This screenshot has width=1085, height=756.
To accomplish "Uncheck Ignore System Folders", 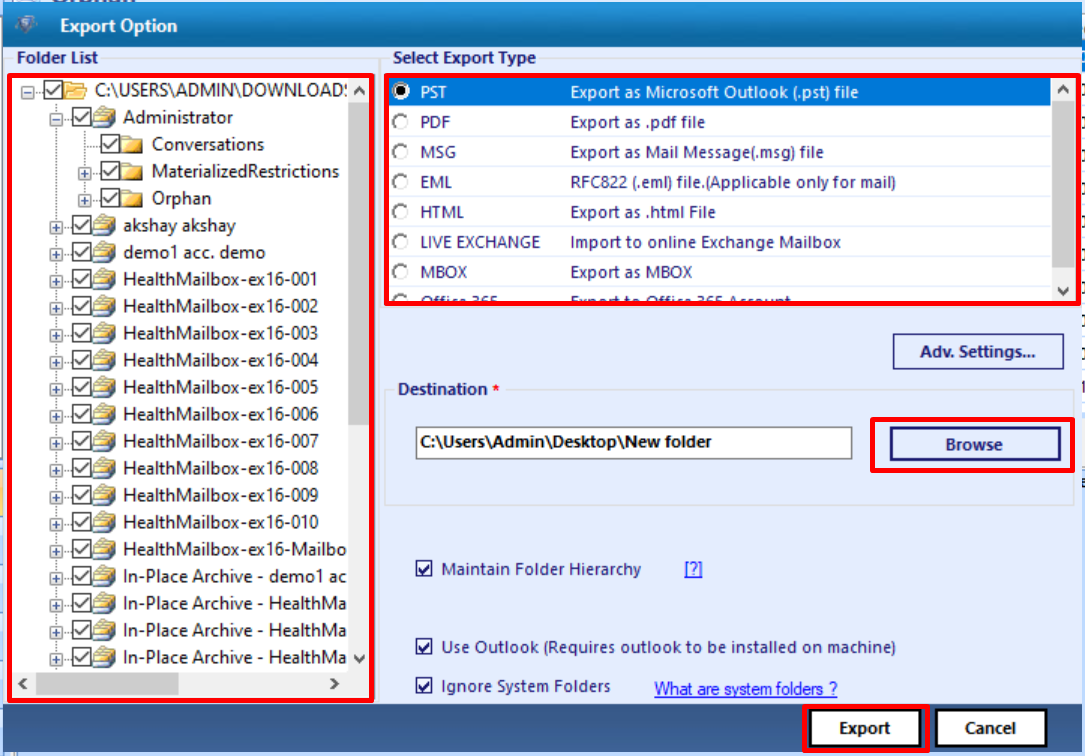I will pos(424,686).
